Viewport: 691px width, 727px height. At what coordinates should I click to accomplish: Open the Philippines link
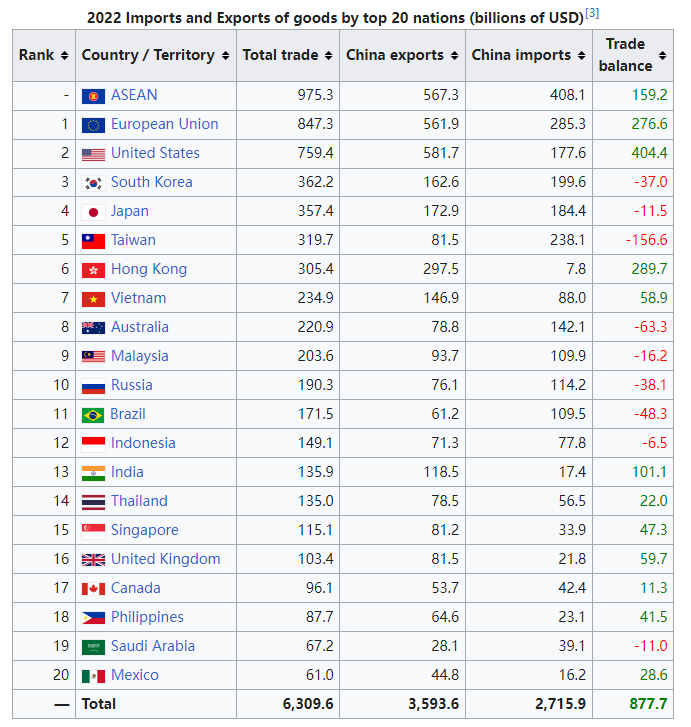[x=147, y=617]
